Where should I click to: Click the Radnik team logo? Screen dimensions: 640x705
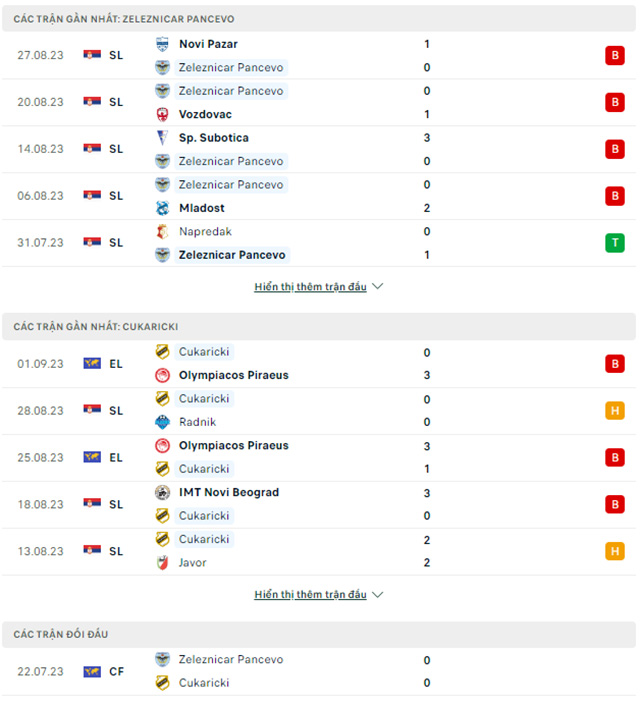point(162,422)
